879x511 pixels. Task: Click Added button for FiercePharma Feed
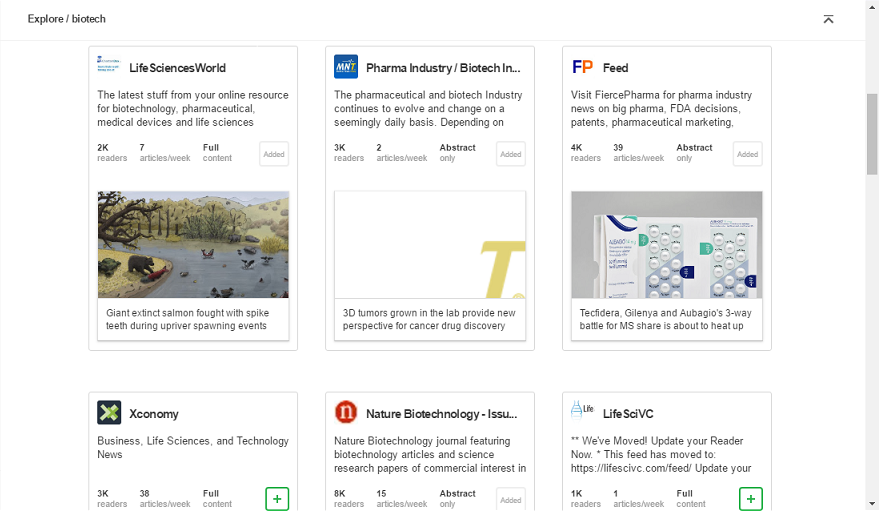tap(747, 154)
